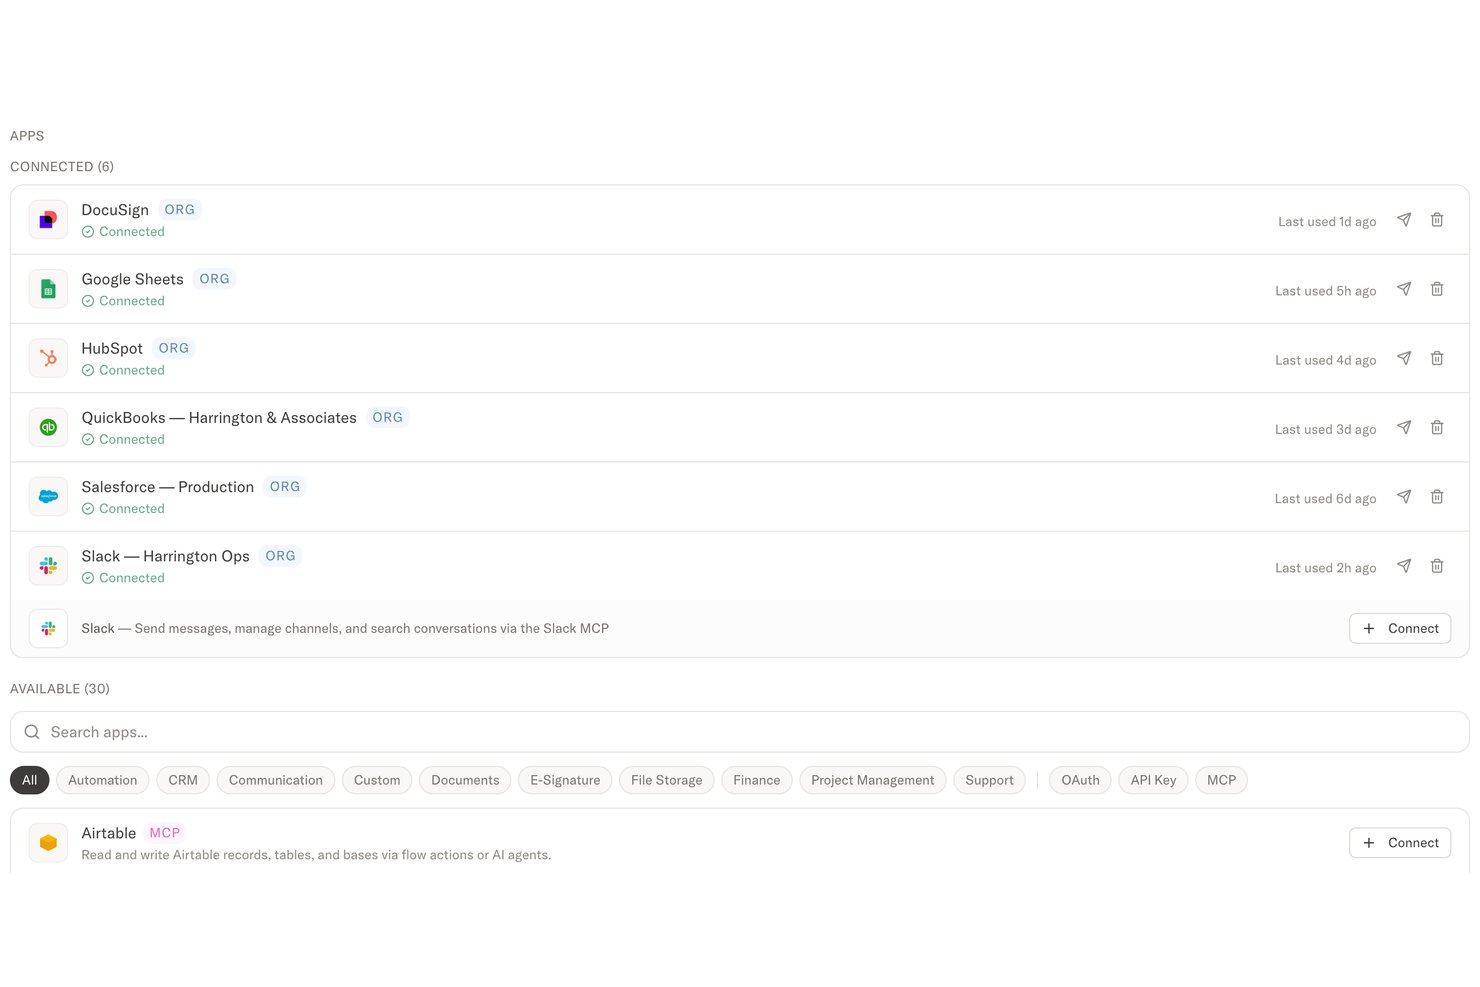Click the CONNECTED (6) section heading
This screenshot has width=1480, height=987.
pyautogui.click(x=62, y=167)
